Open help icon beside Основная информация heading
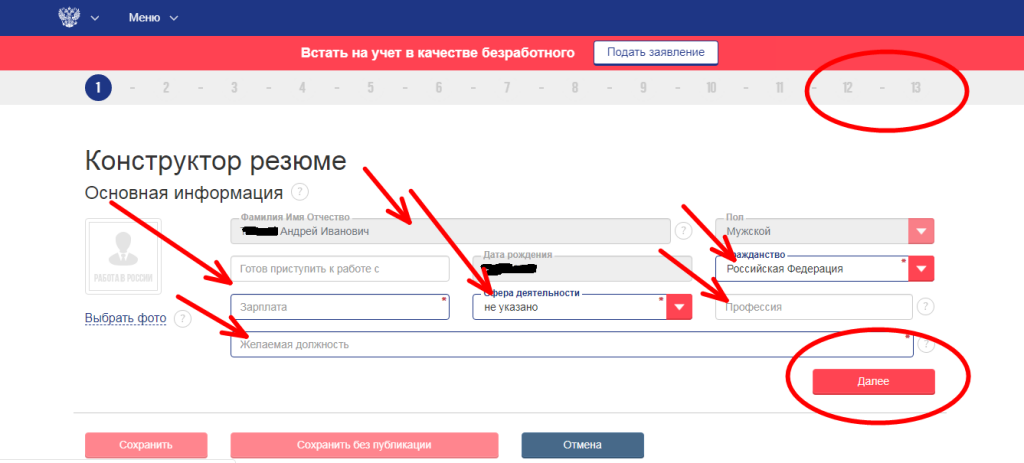 click(299, 192)
